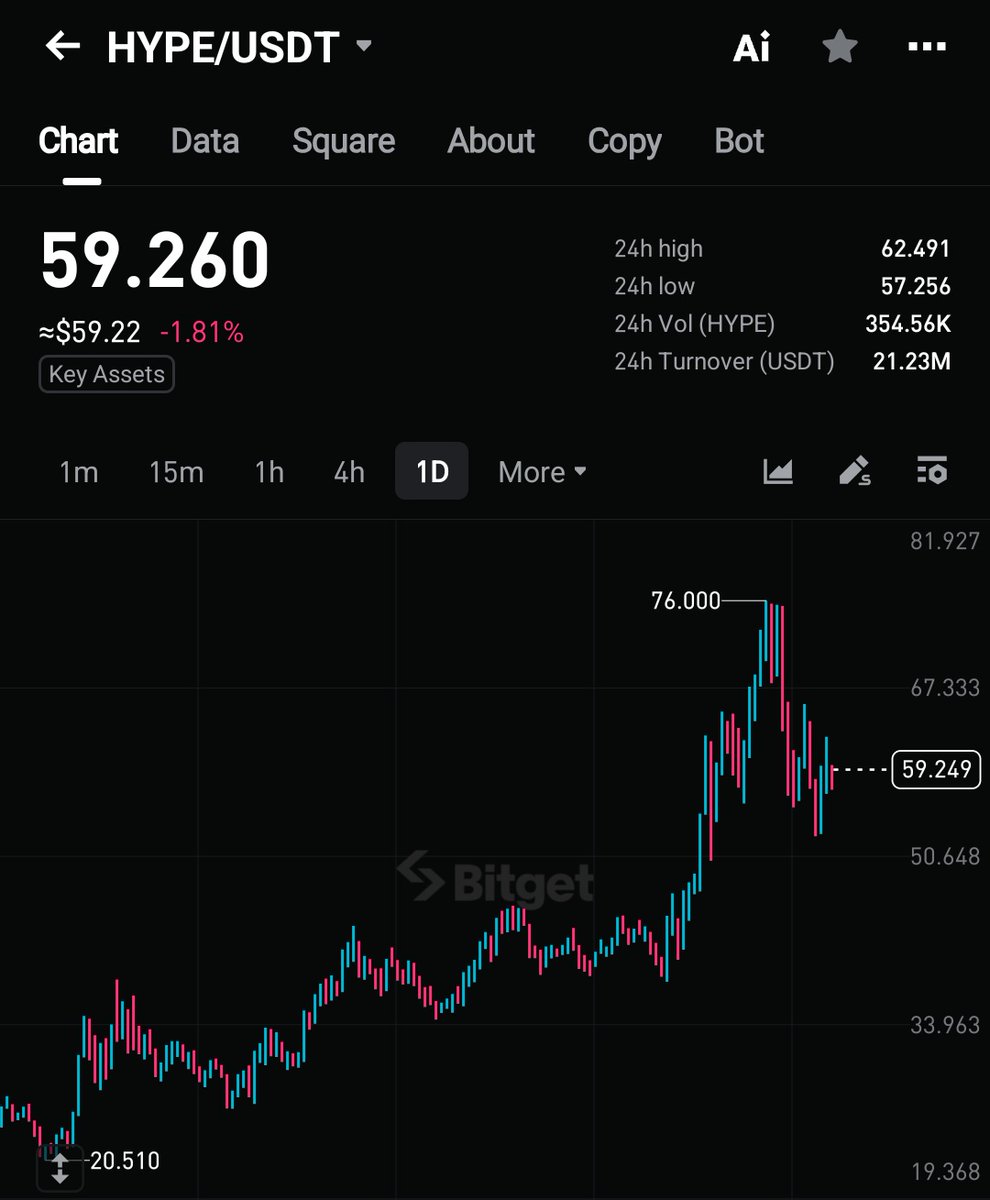Select the Chart tab
Screen dimensions: 990x1200
coord(78,141)
